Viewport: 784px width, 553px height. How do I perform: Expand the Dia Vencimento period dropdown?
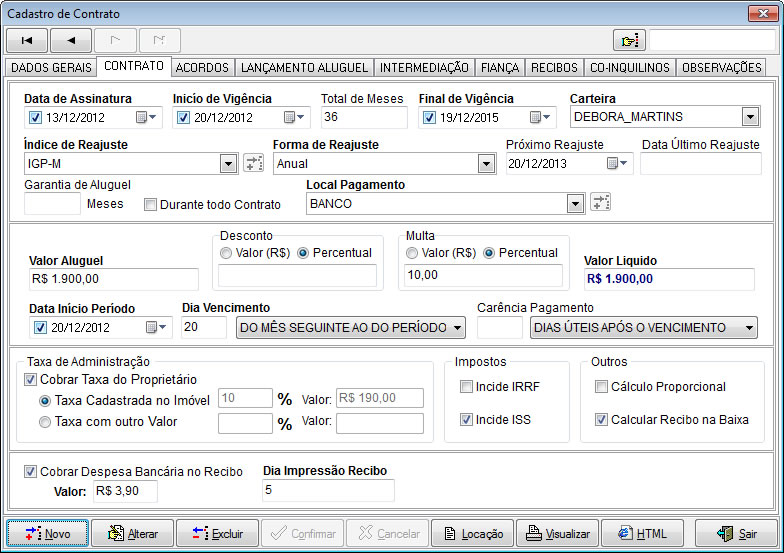point(457,328)
